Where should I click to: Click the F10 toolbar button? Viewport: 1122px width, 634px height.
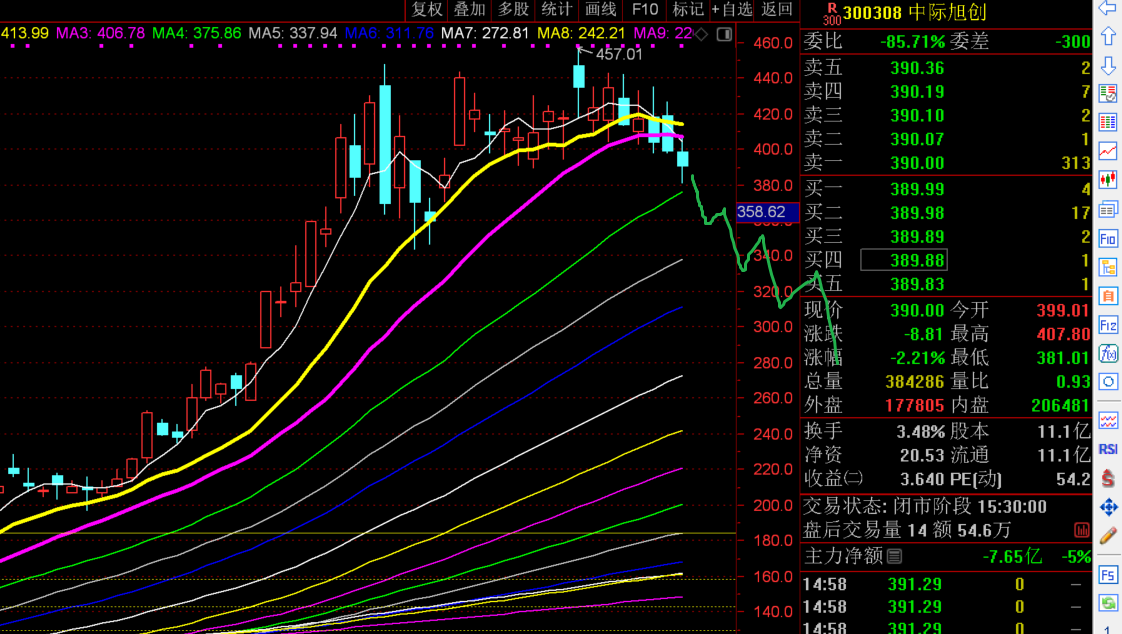click(x=645, y=9)
